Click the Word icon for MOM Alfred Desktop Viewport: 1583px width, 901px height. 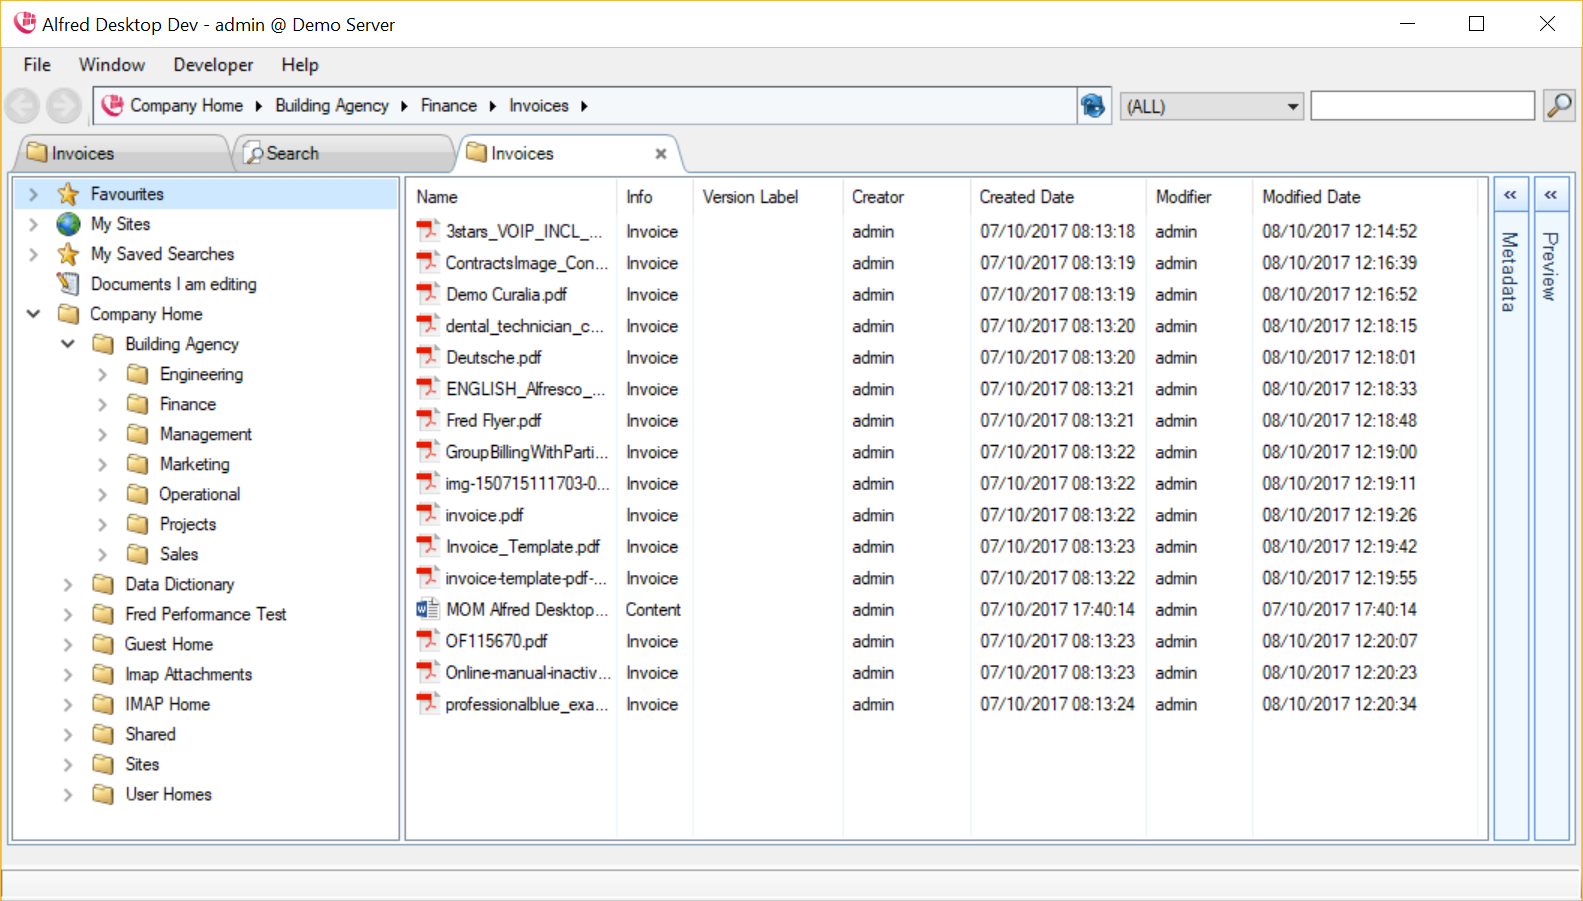point(427,609)
